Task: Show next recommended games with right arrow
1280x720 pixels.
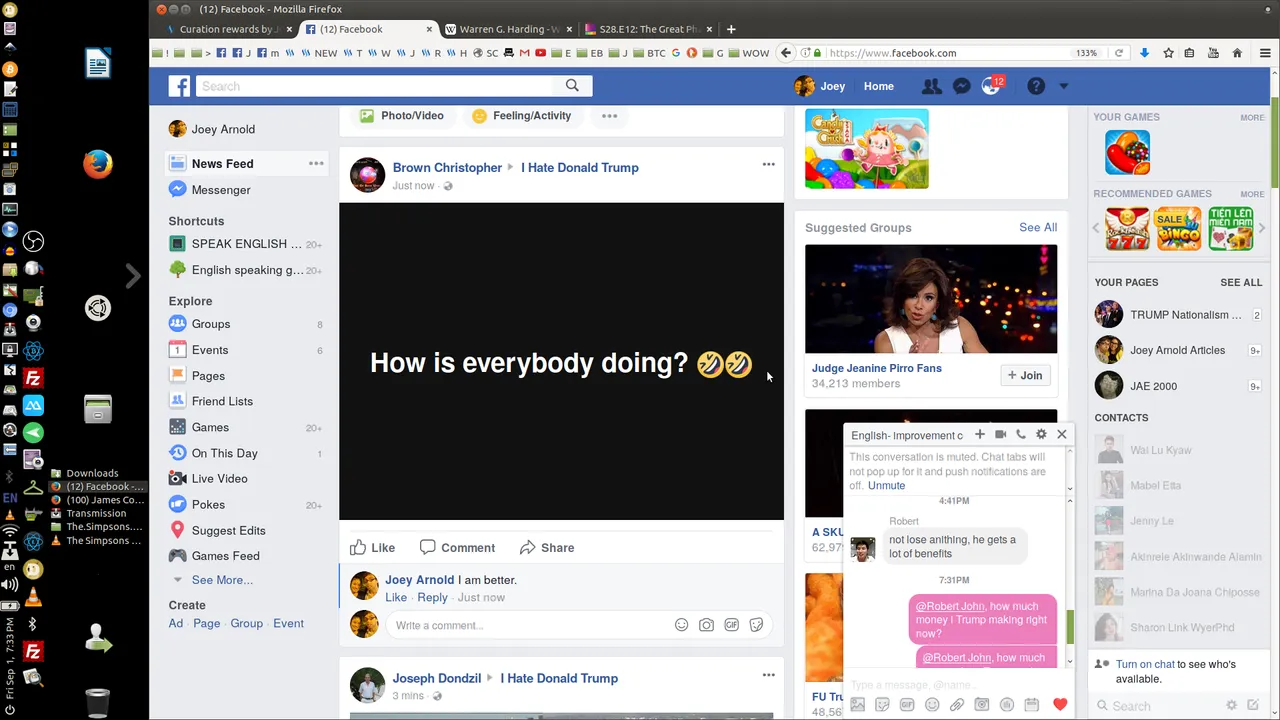Action: (1261, 228)
